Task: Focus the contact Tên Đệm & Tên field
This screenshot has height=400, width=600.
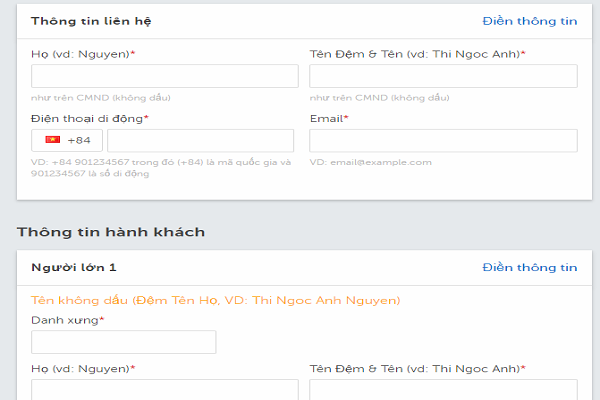Action: (x=443, y=76)
